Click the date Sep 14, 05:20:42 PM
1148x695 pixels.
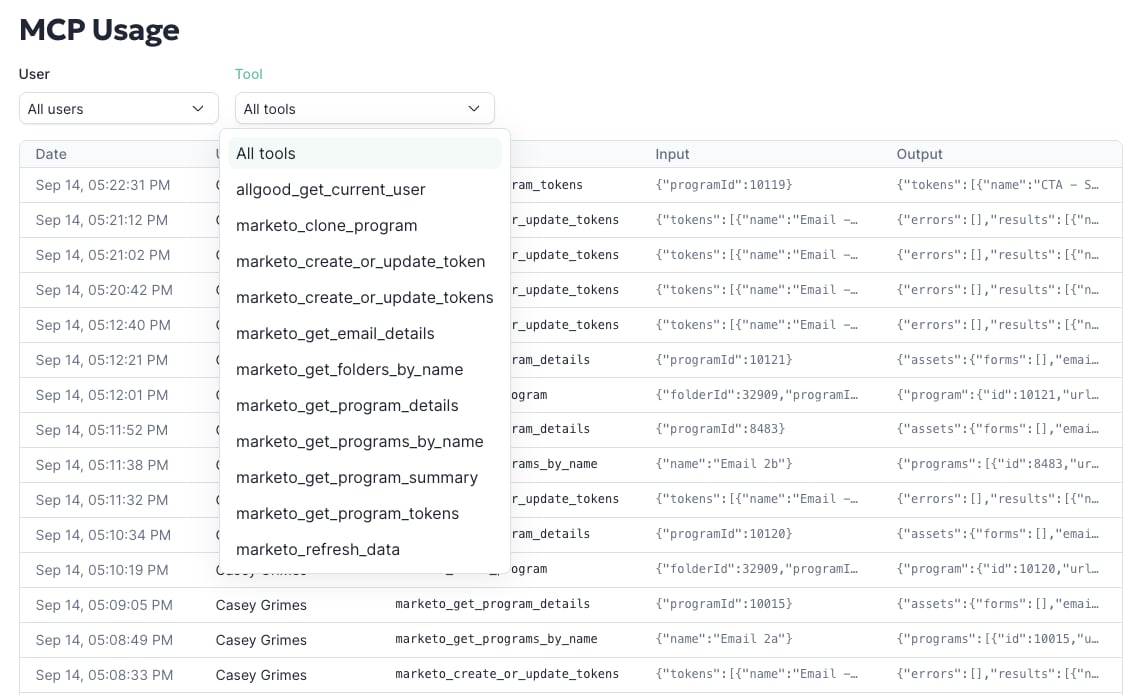coord(104,290)
